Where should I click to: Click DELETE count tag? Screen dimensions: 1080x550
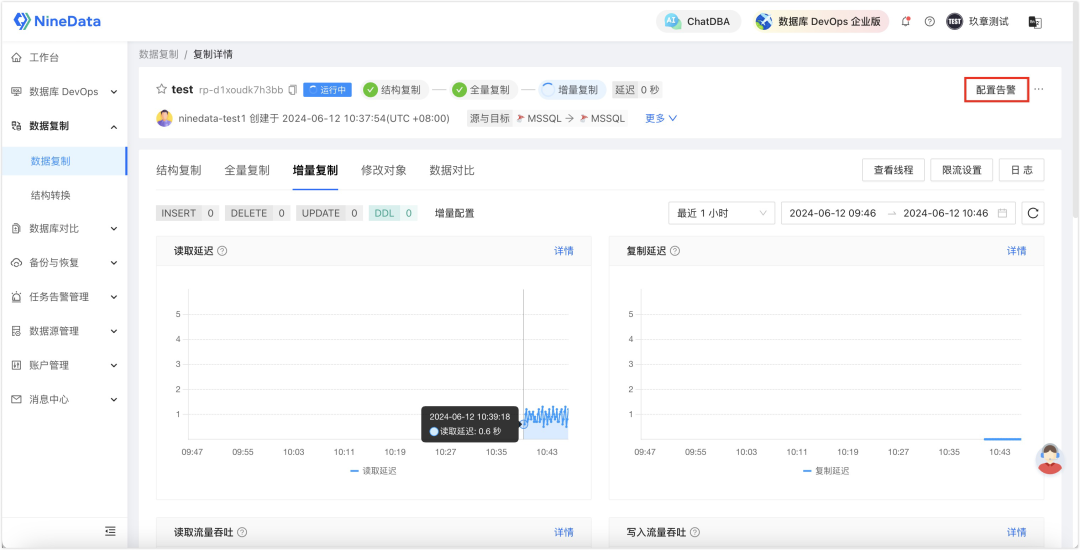tap(258, 213)
